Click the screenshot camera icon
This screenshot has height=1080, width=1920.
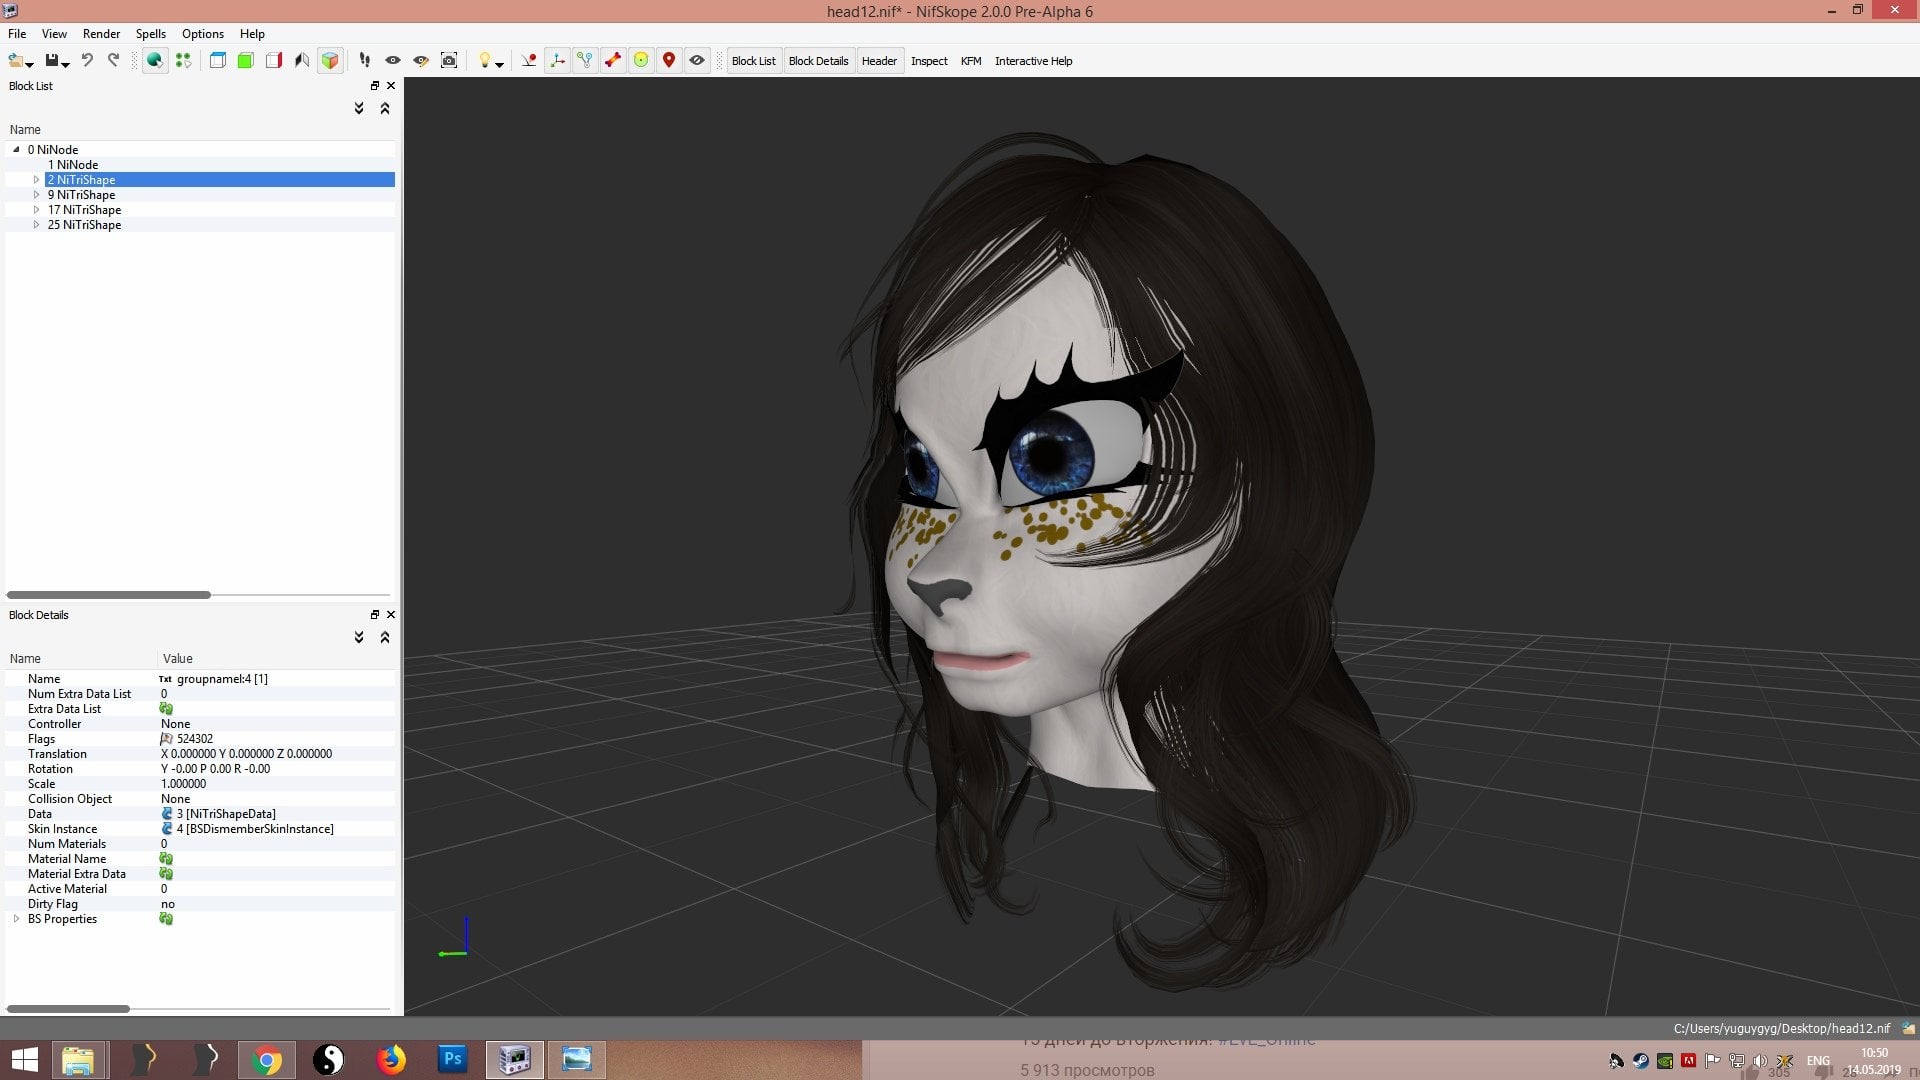[449, 60]
